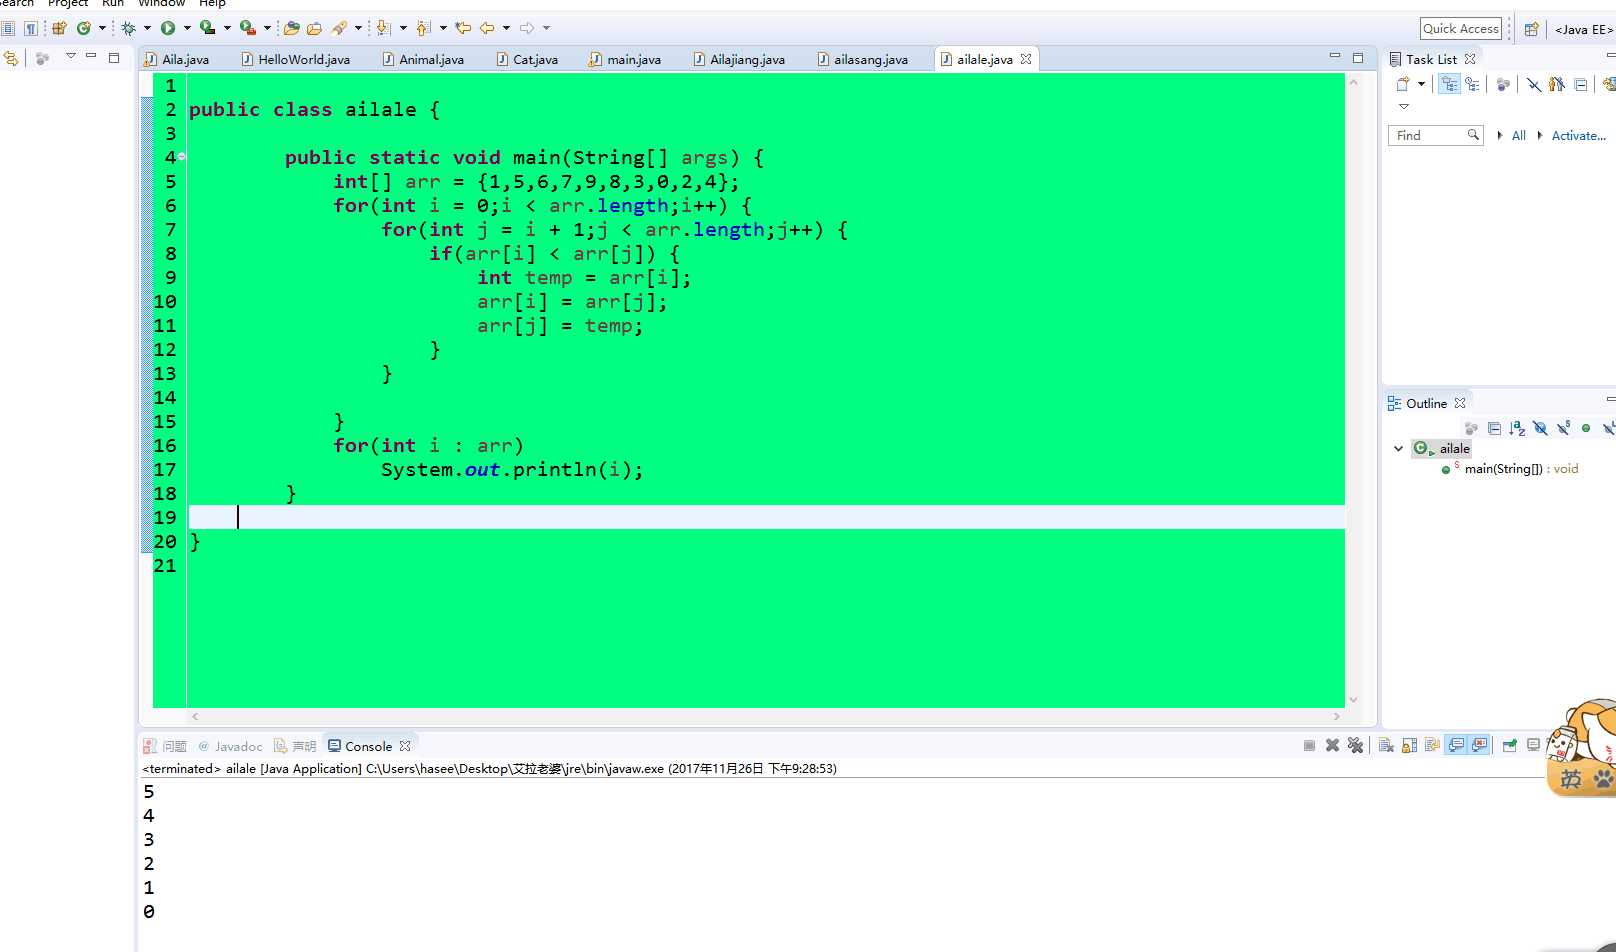The image size is (1616, 952).
Task: Click Remove All Terminated Launches
Action: coord(1355,745)
